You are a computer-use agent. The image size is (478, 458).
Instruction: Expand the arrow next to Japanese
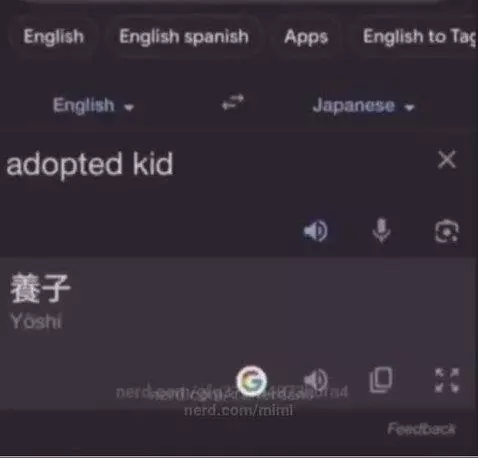(x=409, y=107)
